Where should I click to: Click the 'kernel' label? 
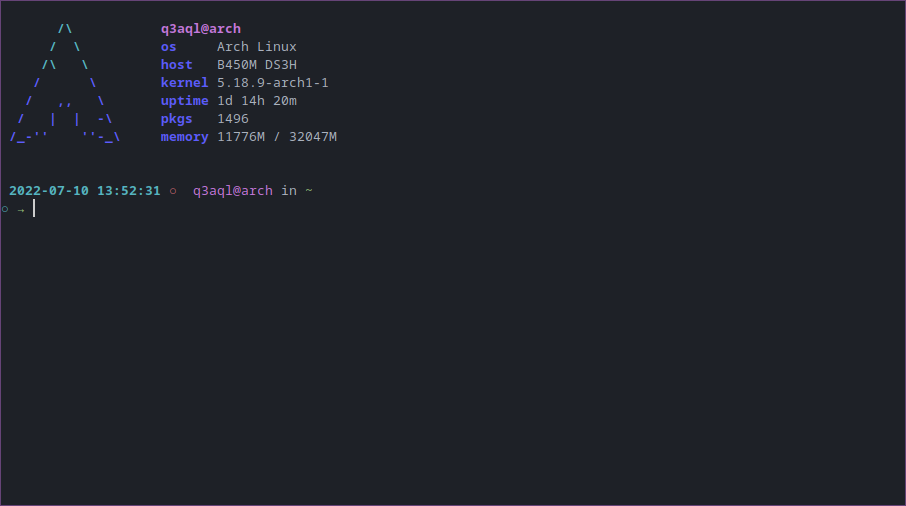184,83
